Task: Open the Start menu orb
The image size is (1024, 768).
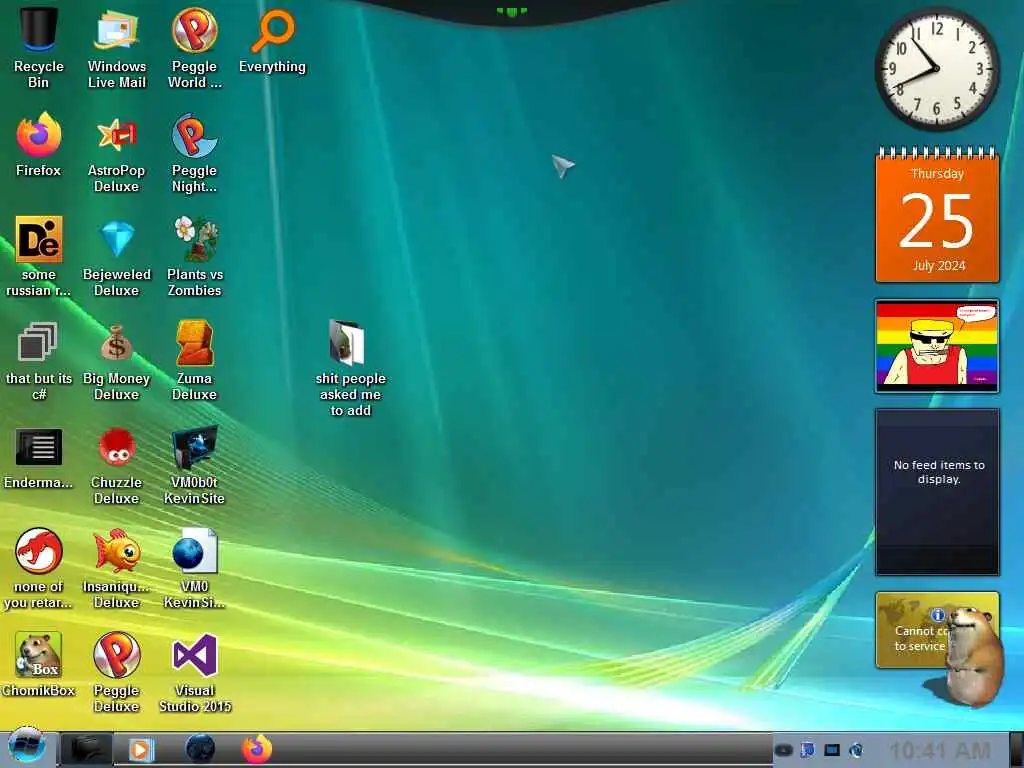Action: 26,747
